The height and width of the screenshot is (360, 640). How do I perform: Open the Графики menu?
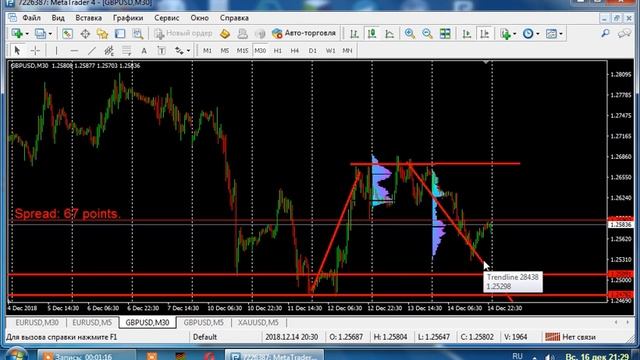128,18
